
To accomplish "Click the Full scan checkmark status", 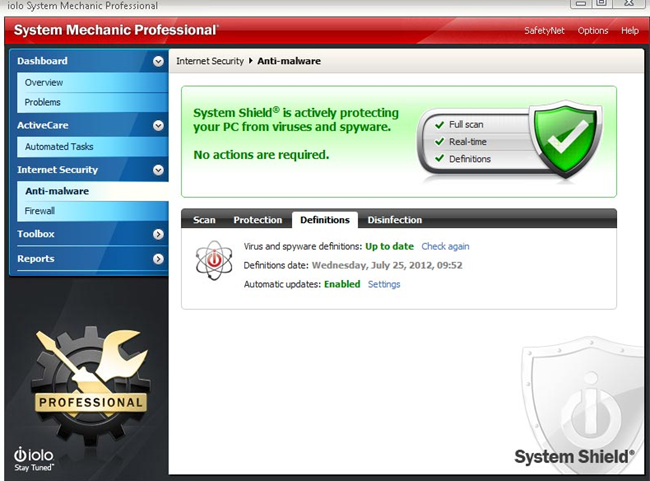I will (459, 124).
